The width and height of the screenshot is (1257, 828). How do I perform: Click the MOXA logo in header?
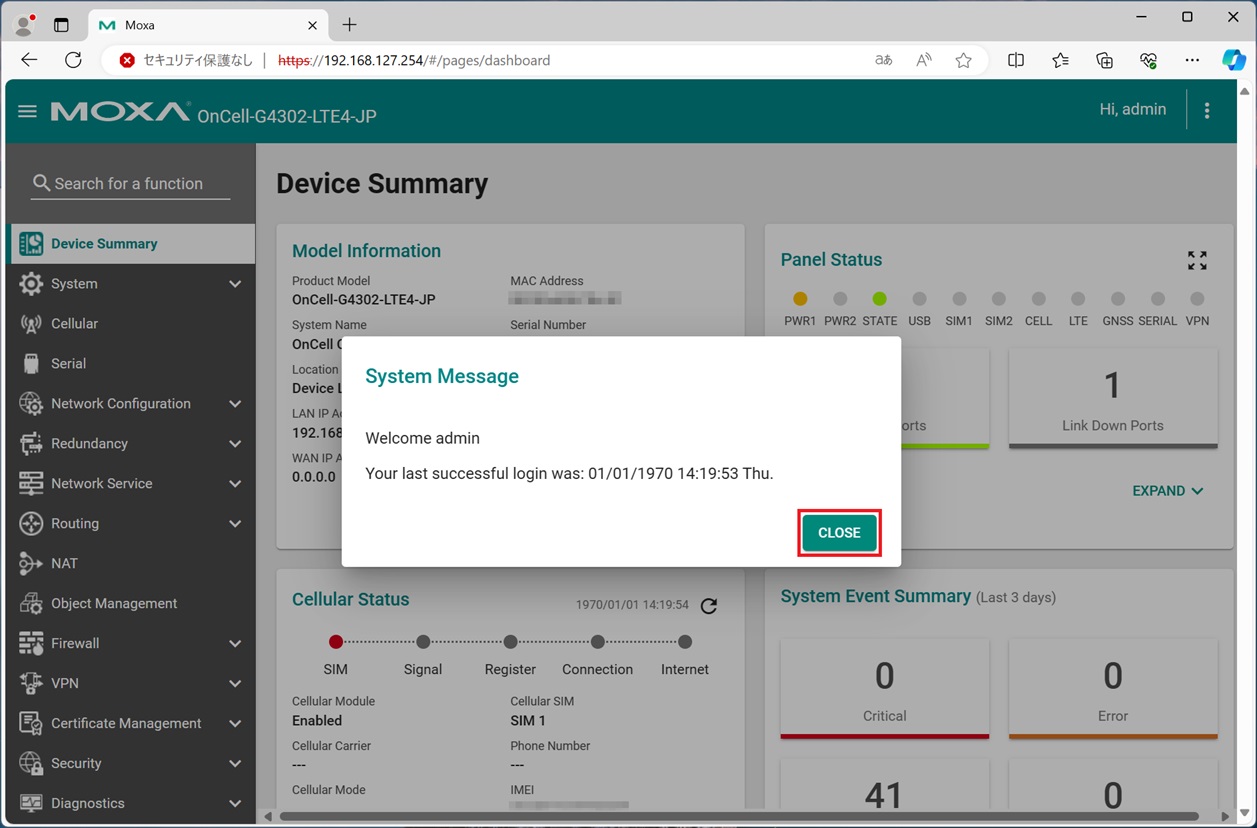pos(120,112)
